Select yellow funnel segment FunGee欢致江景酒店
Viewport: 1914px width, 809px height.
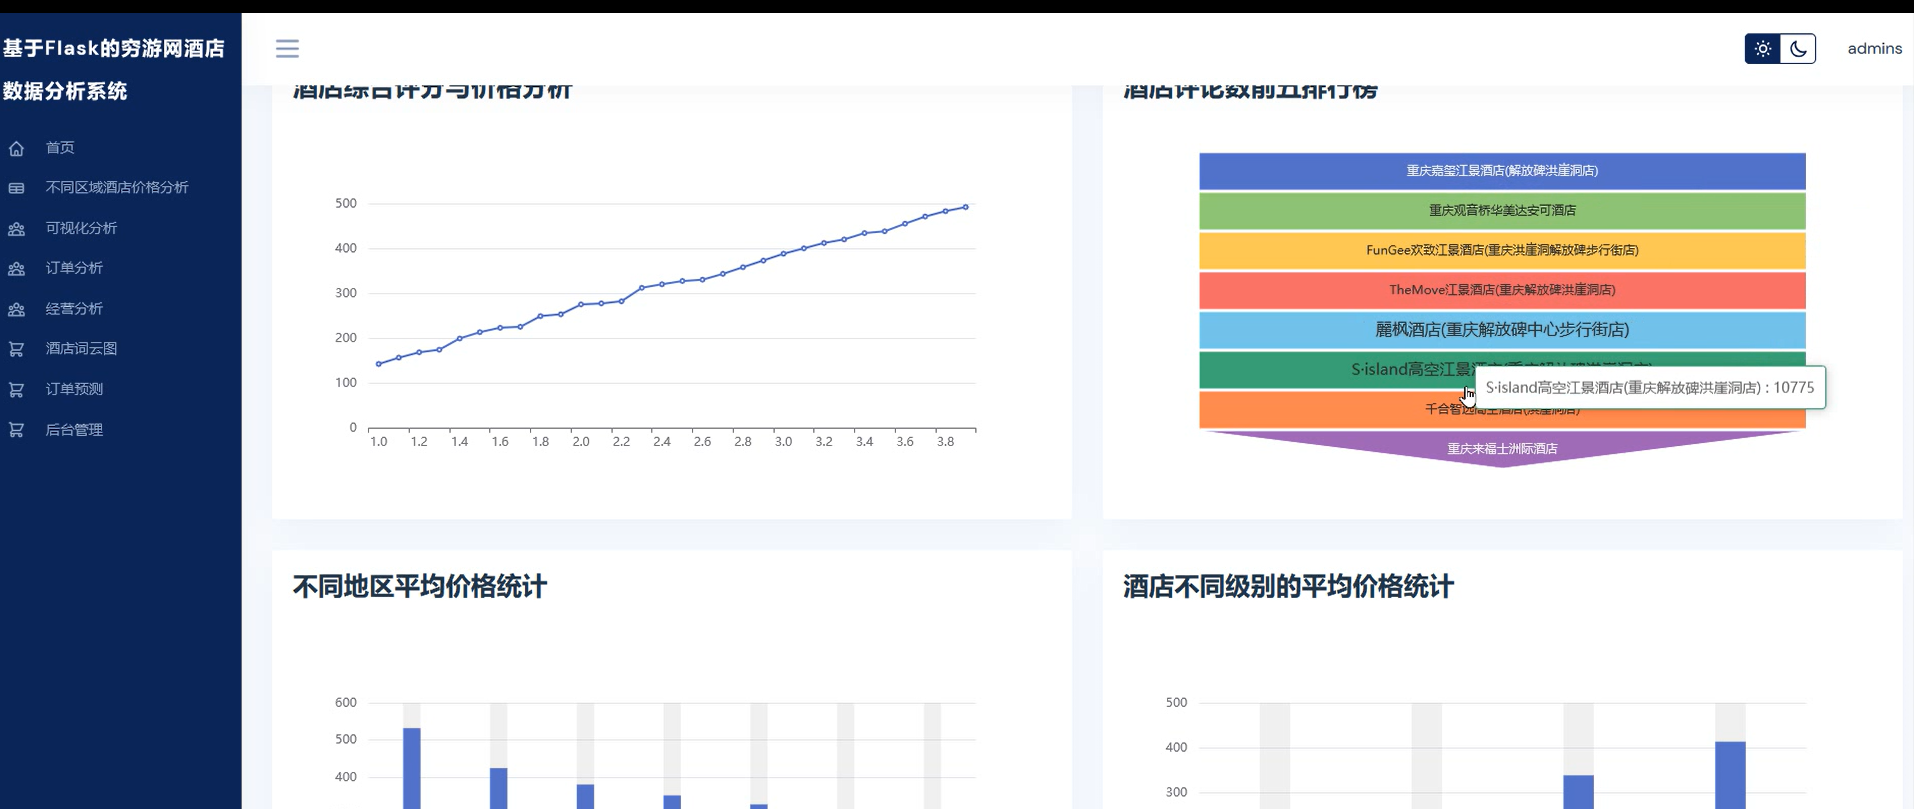(1502, 250)
